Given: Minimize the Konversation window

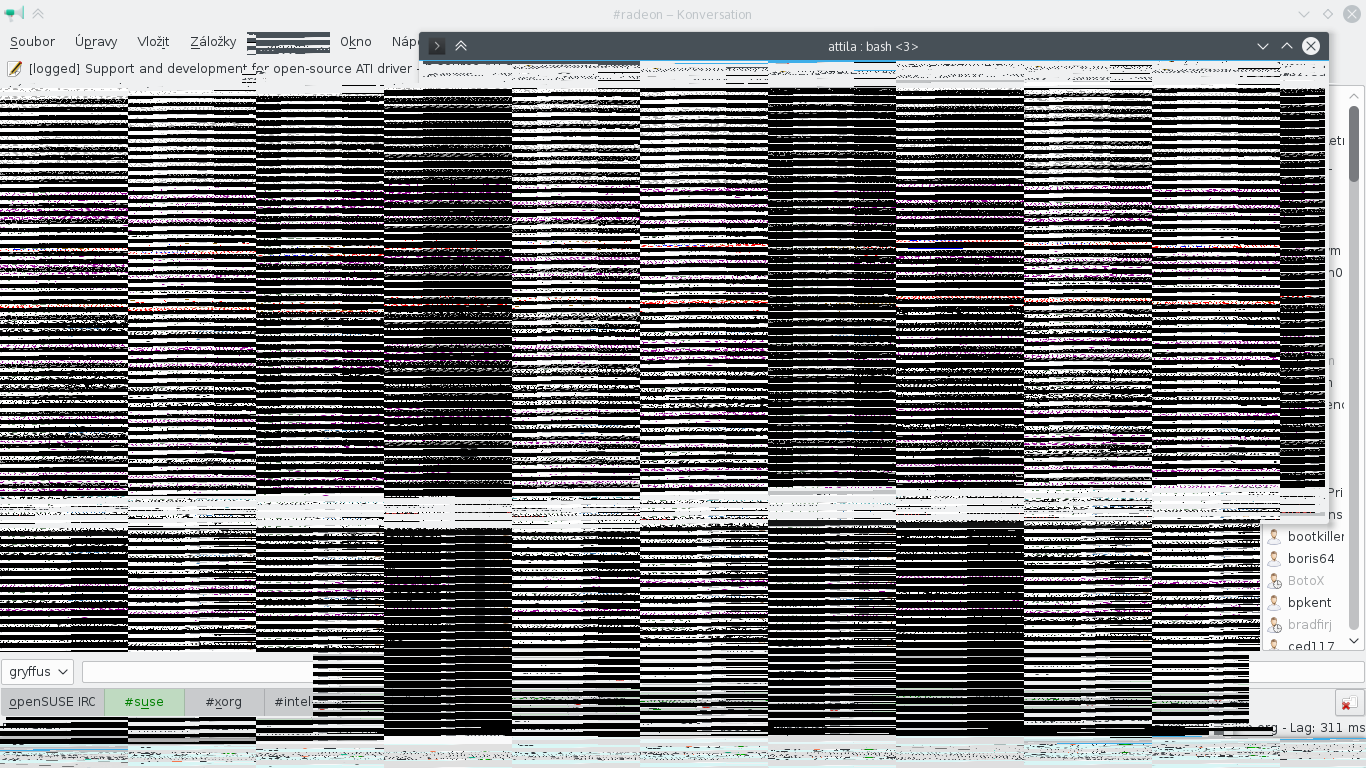Looking at the screenshot, I should pos(1304,14).
